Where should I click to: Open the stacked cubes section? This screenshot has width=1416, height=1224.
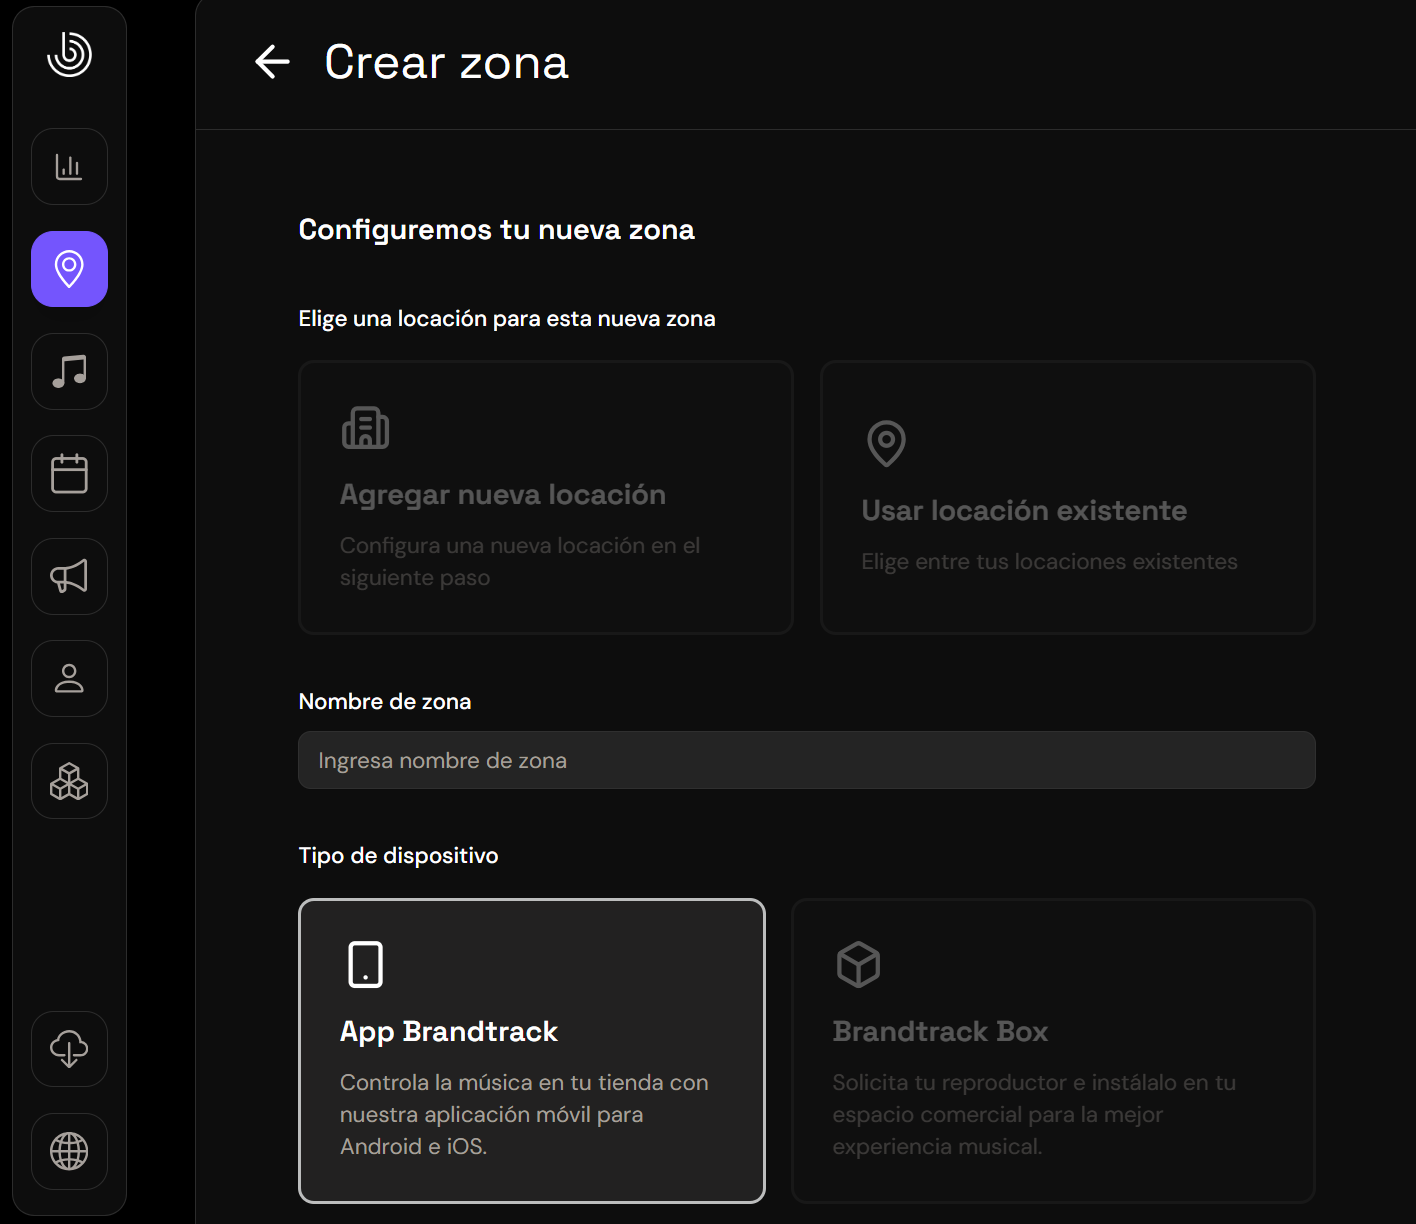69,781
